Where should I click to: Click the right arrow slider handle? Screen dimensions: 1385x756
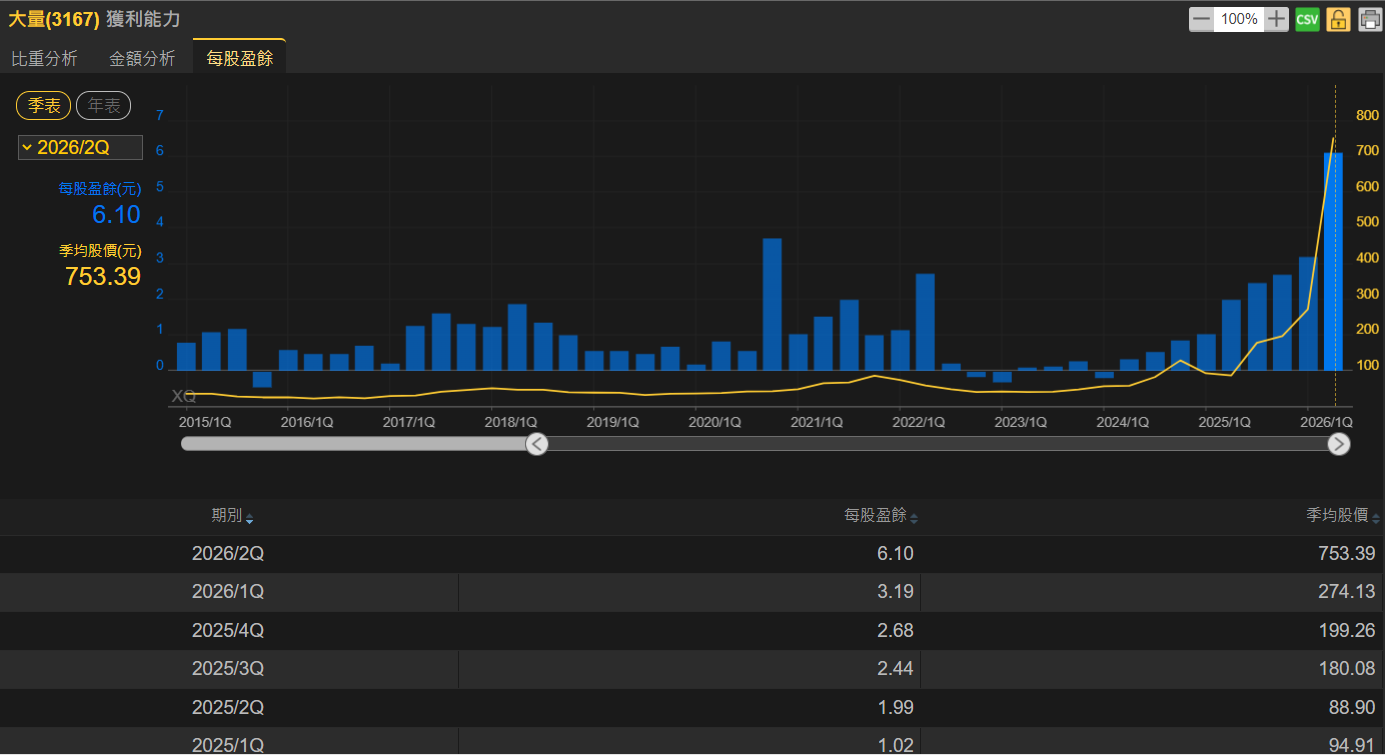tap(1339, 444)
